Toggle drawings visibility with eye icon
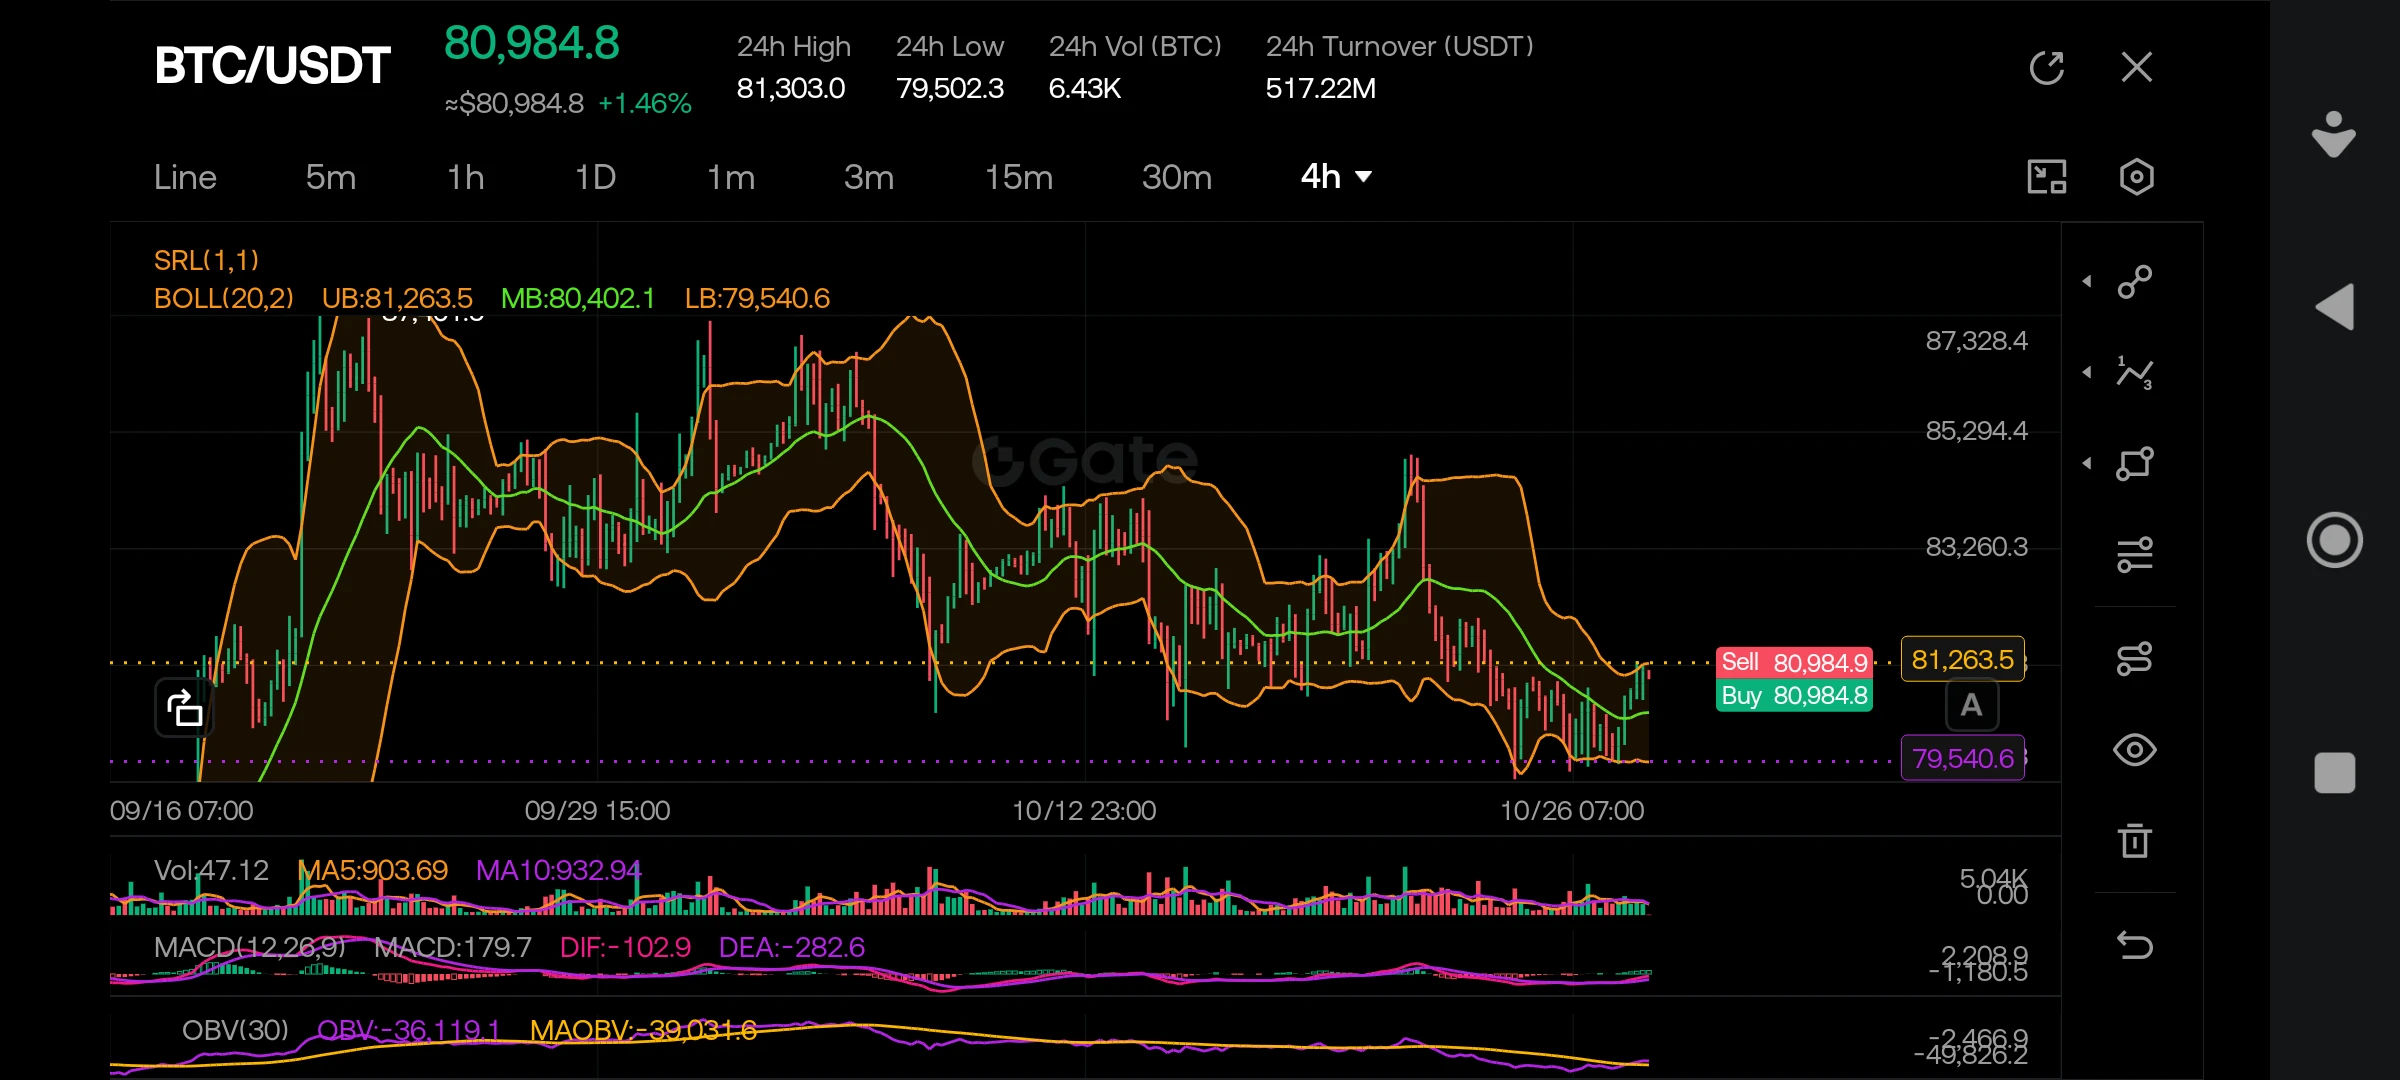 click(2135, 750)
